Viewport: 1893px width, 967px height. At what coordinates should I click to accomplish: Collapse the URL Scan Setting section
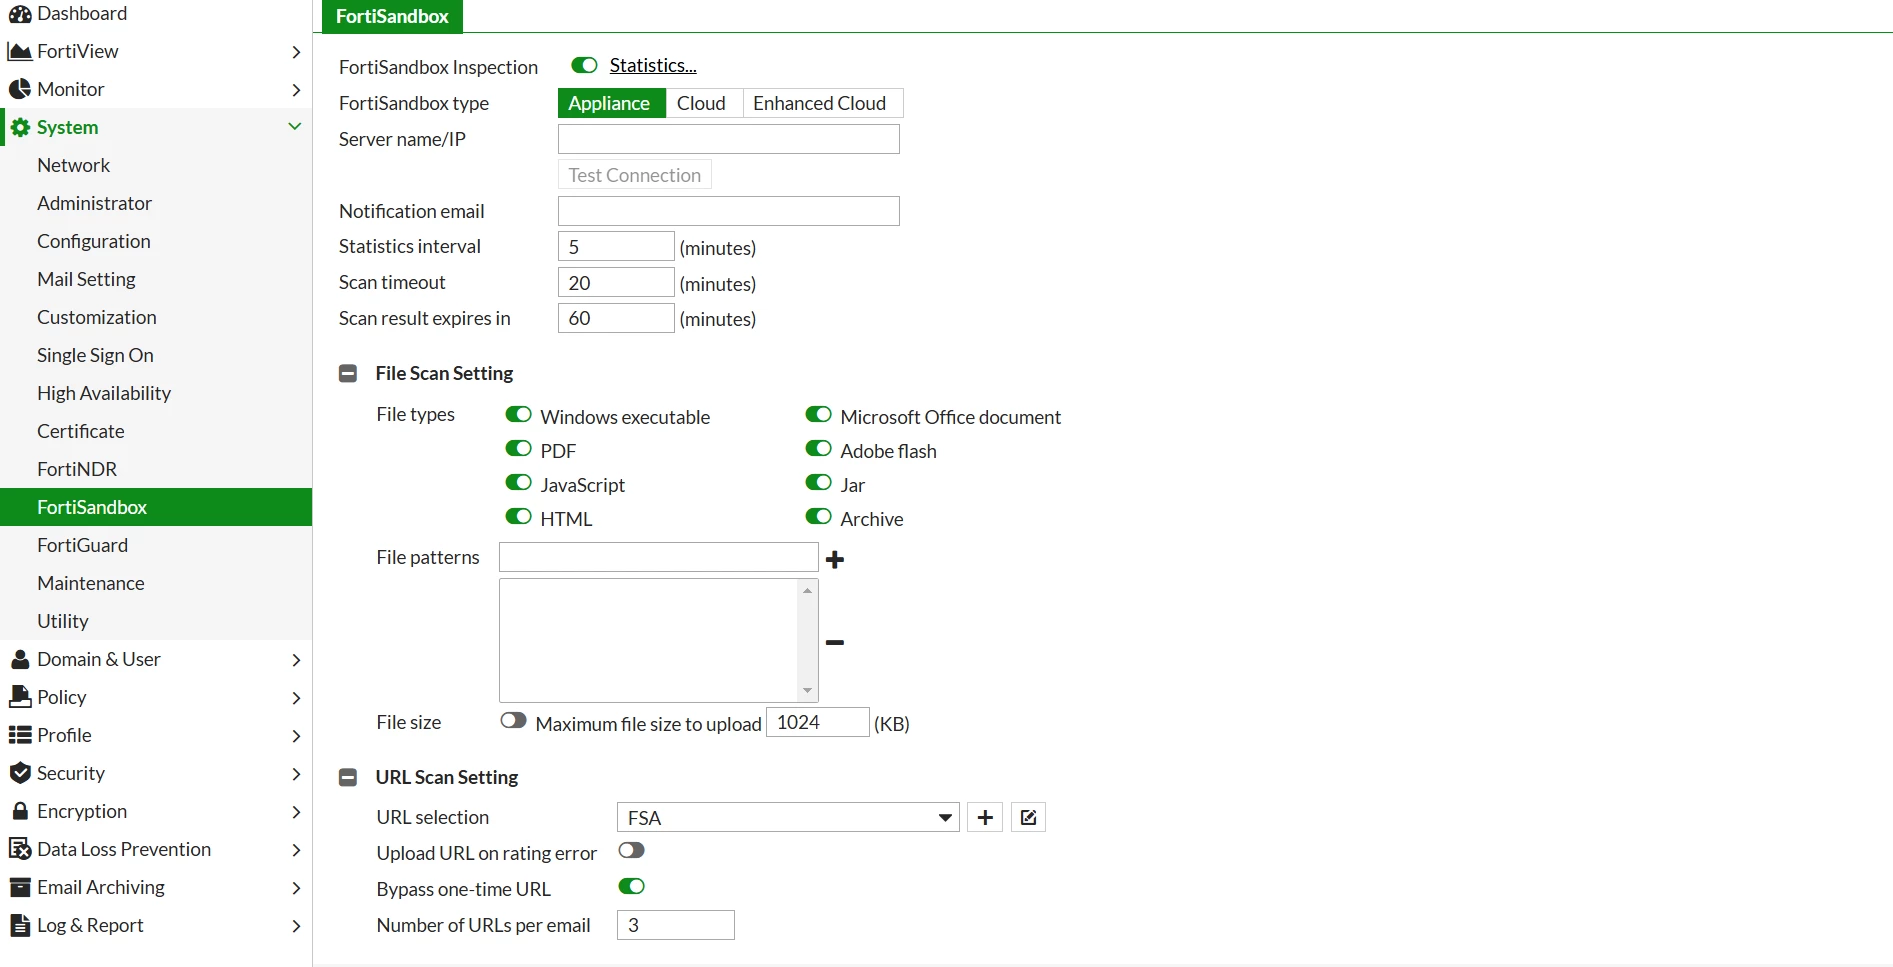(x=348, y=777)
